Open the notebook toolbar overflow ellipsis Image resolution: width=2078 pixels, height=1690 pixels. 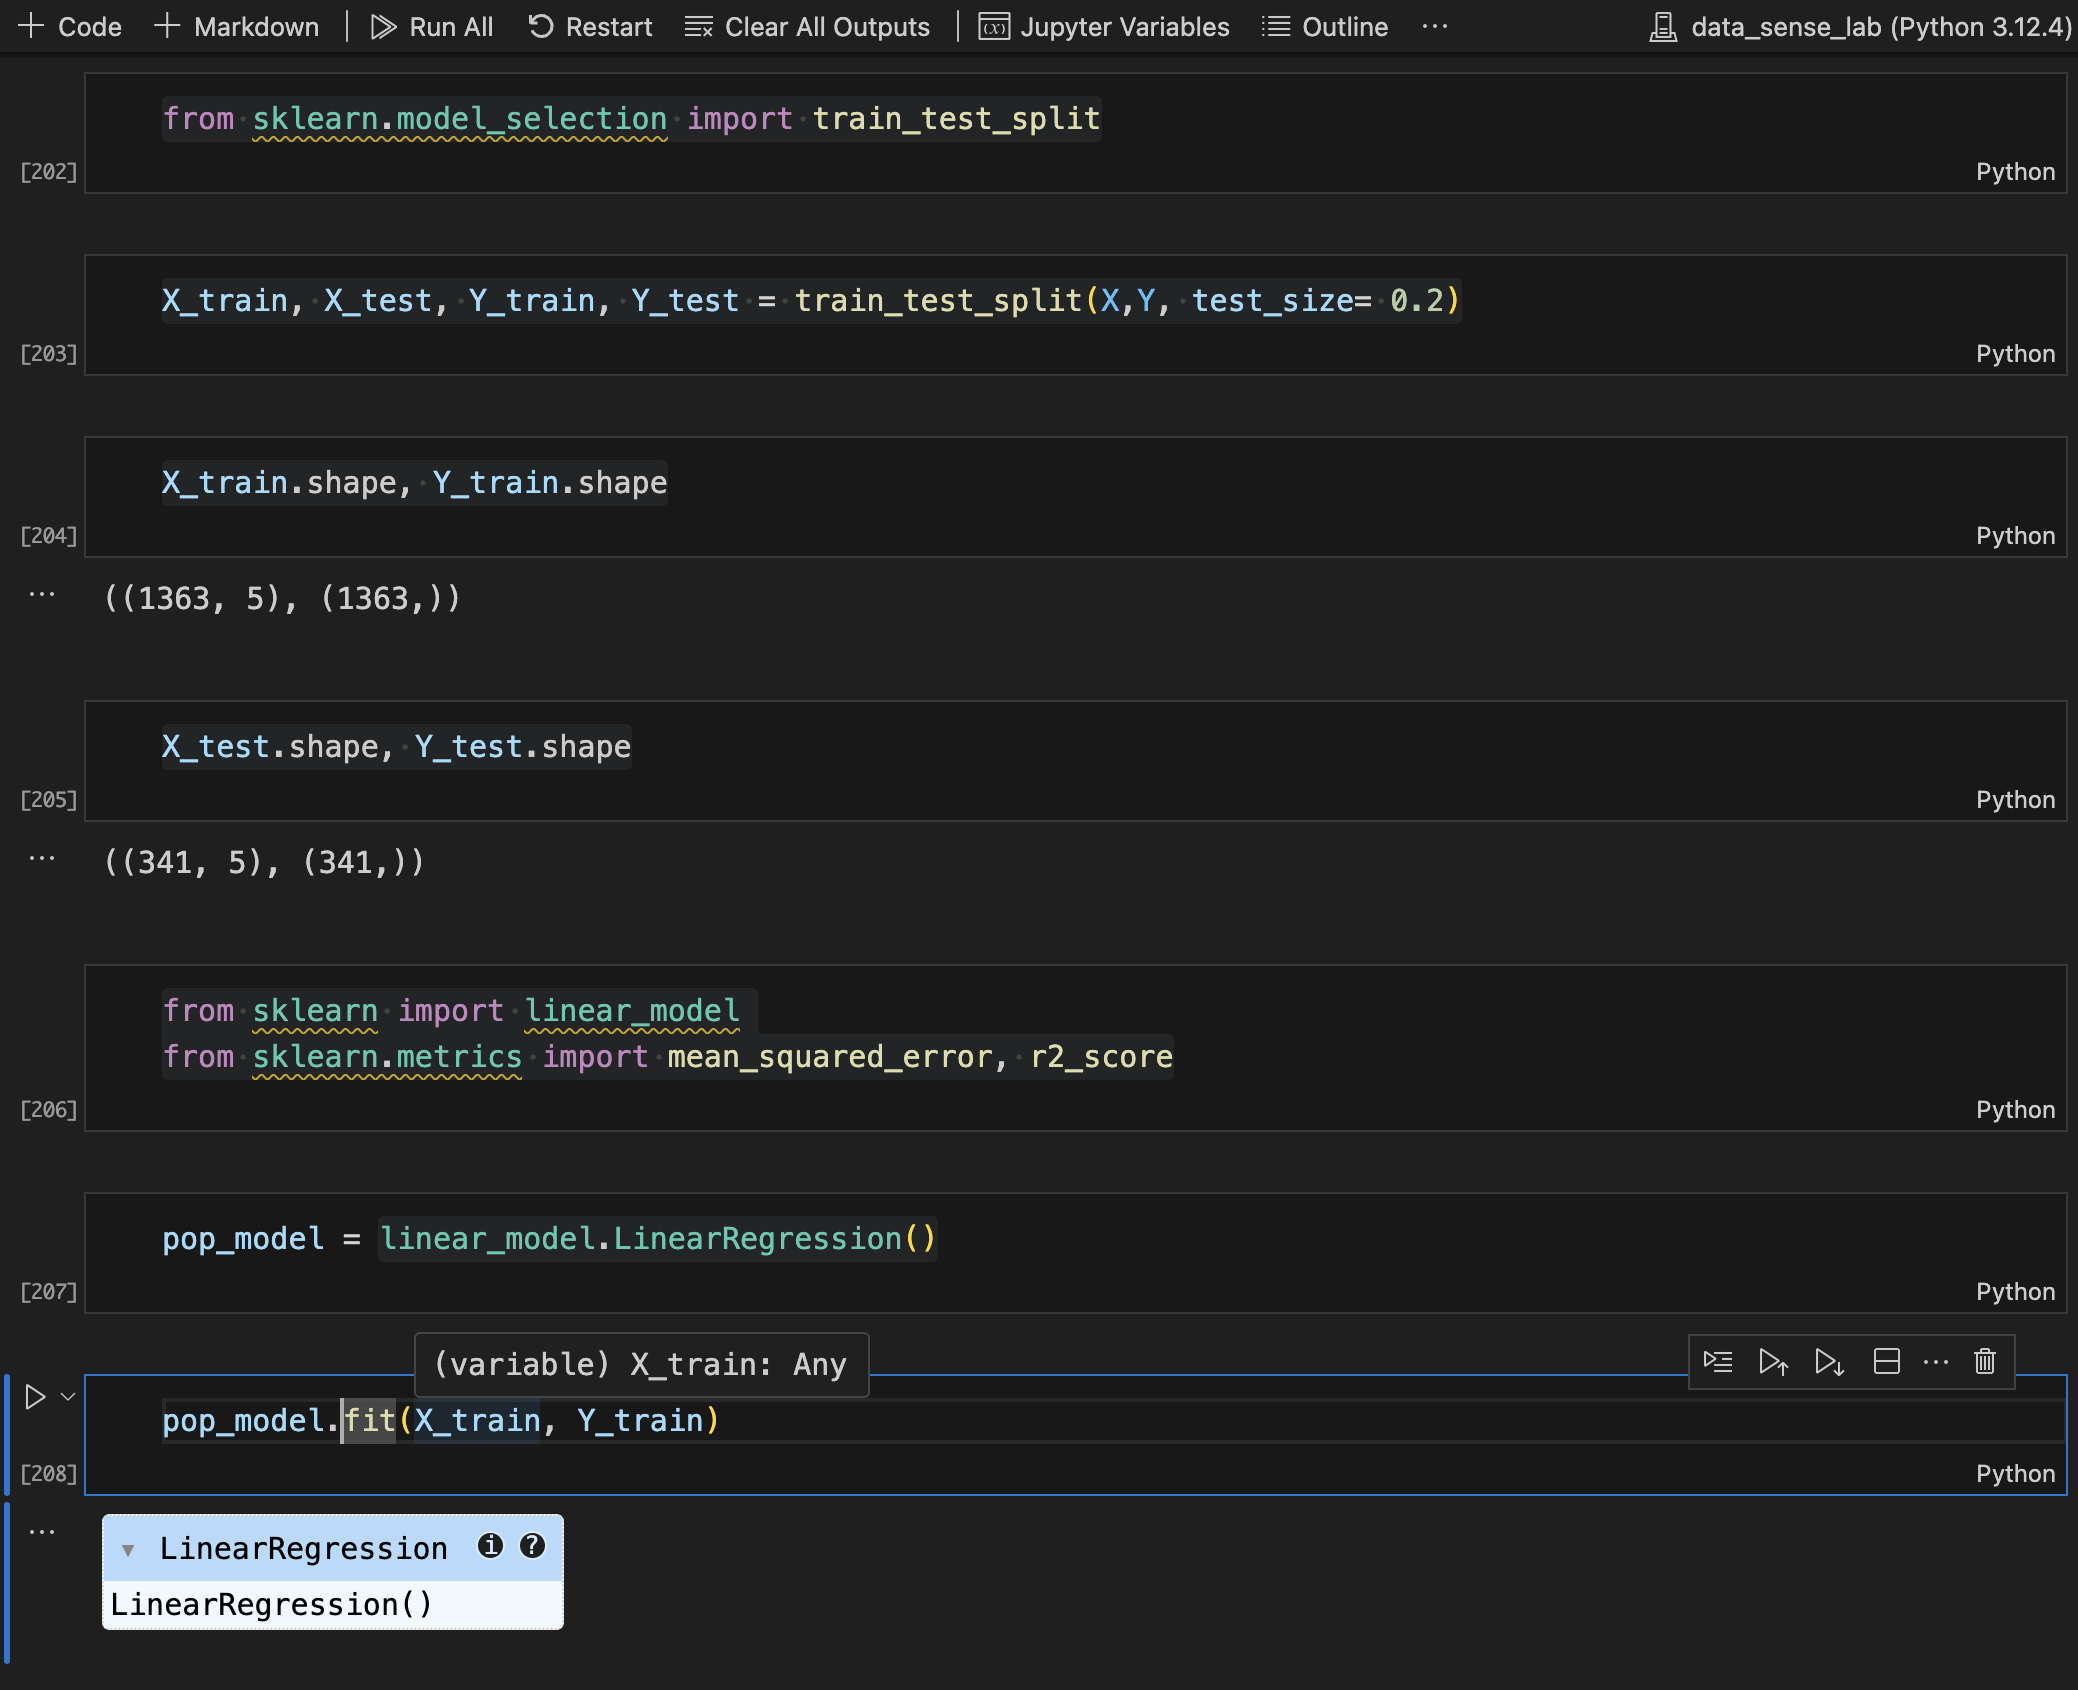pyautogui.click(x=1436, y=26)
